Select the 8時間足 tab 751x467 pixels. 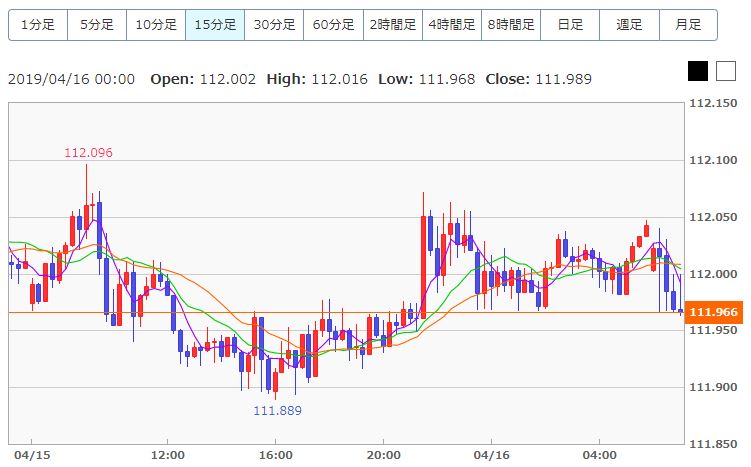coord(511,24)
